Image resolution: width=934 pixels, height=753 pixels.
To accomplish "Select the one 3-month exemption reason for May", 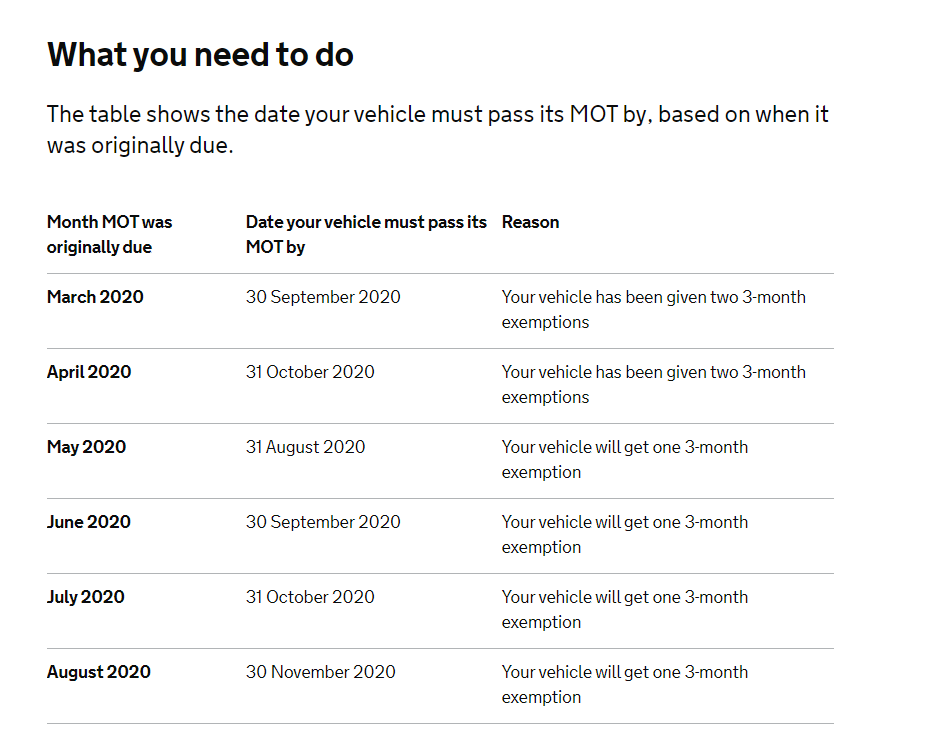I will tap(625, 459).
